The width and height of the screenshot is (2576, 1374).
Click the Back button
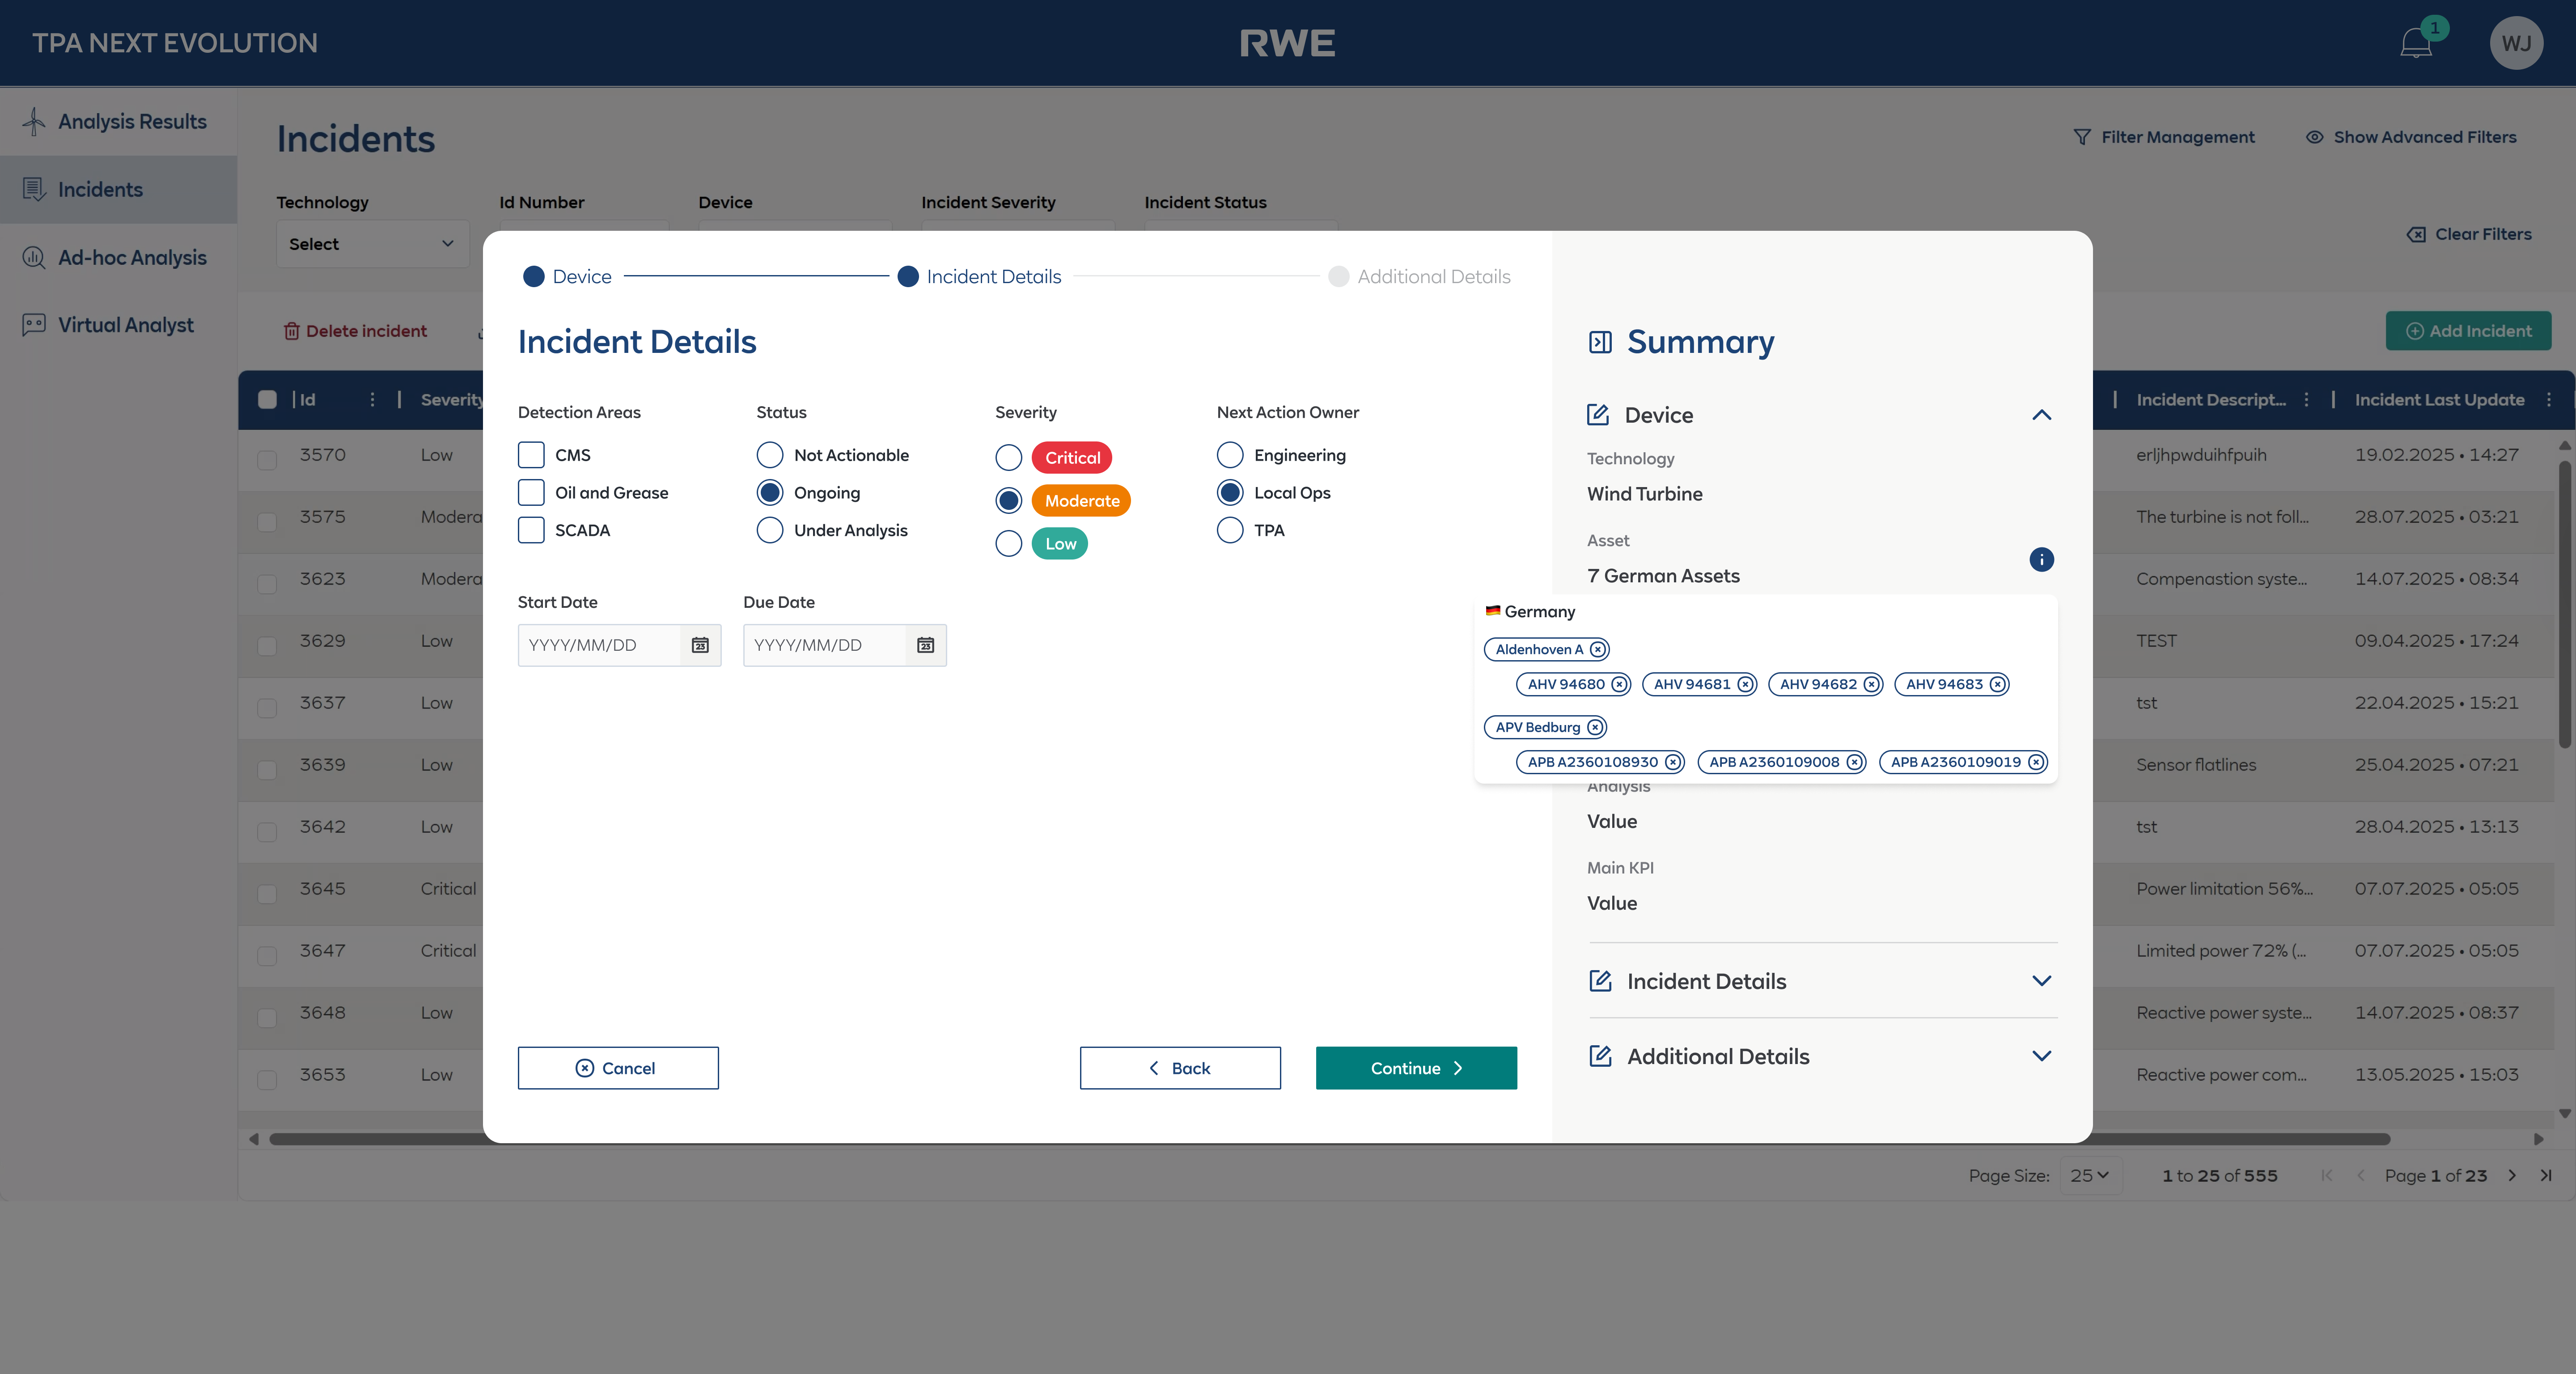[1180, 1068]
